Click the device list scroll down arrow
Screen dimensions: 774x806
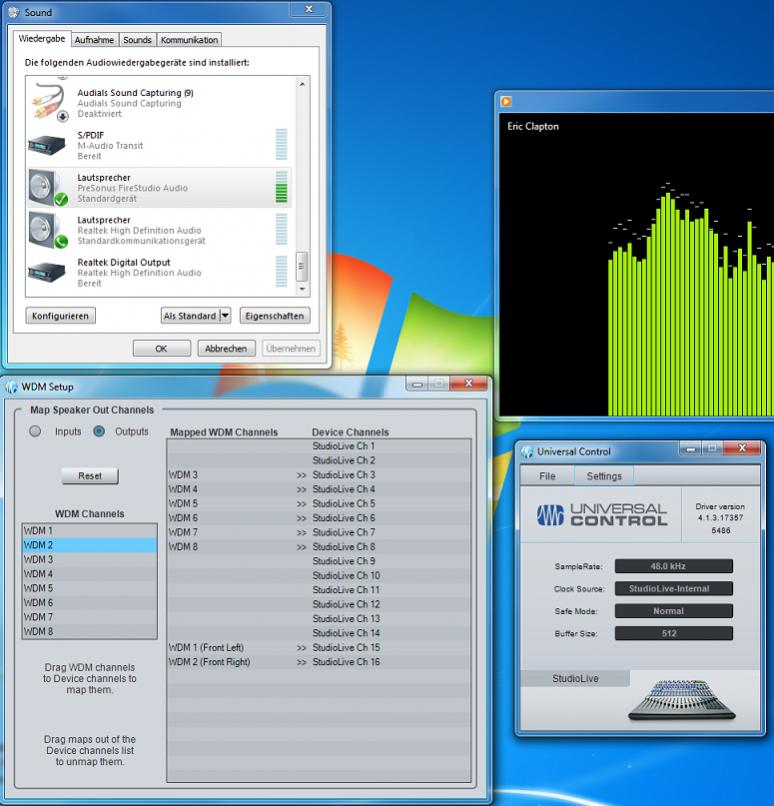coord(302,289)
